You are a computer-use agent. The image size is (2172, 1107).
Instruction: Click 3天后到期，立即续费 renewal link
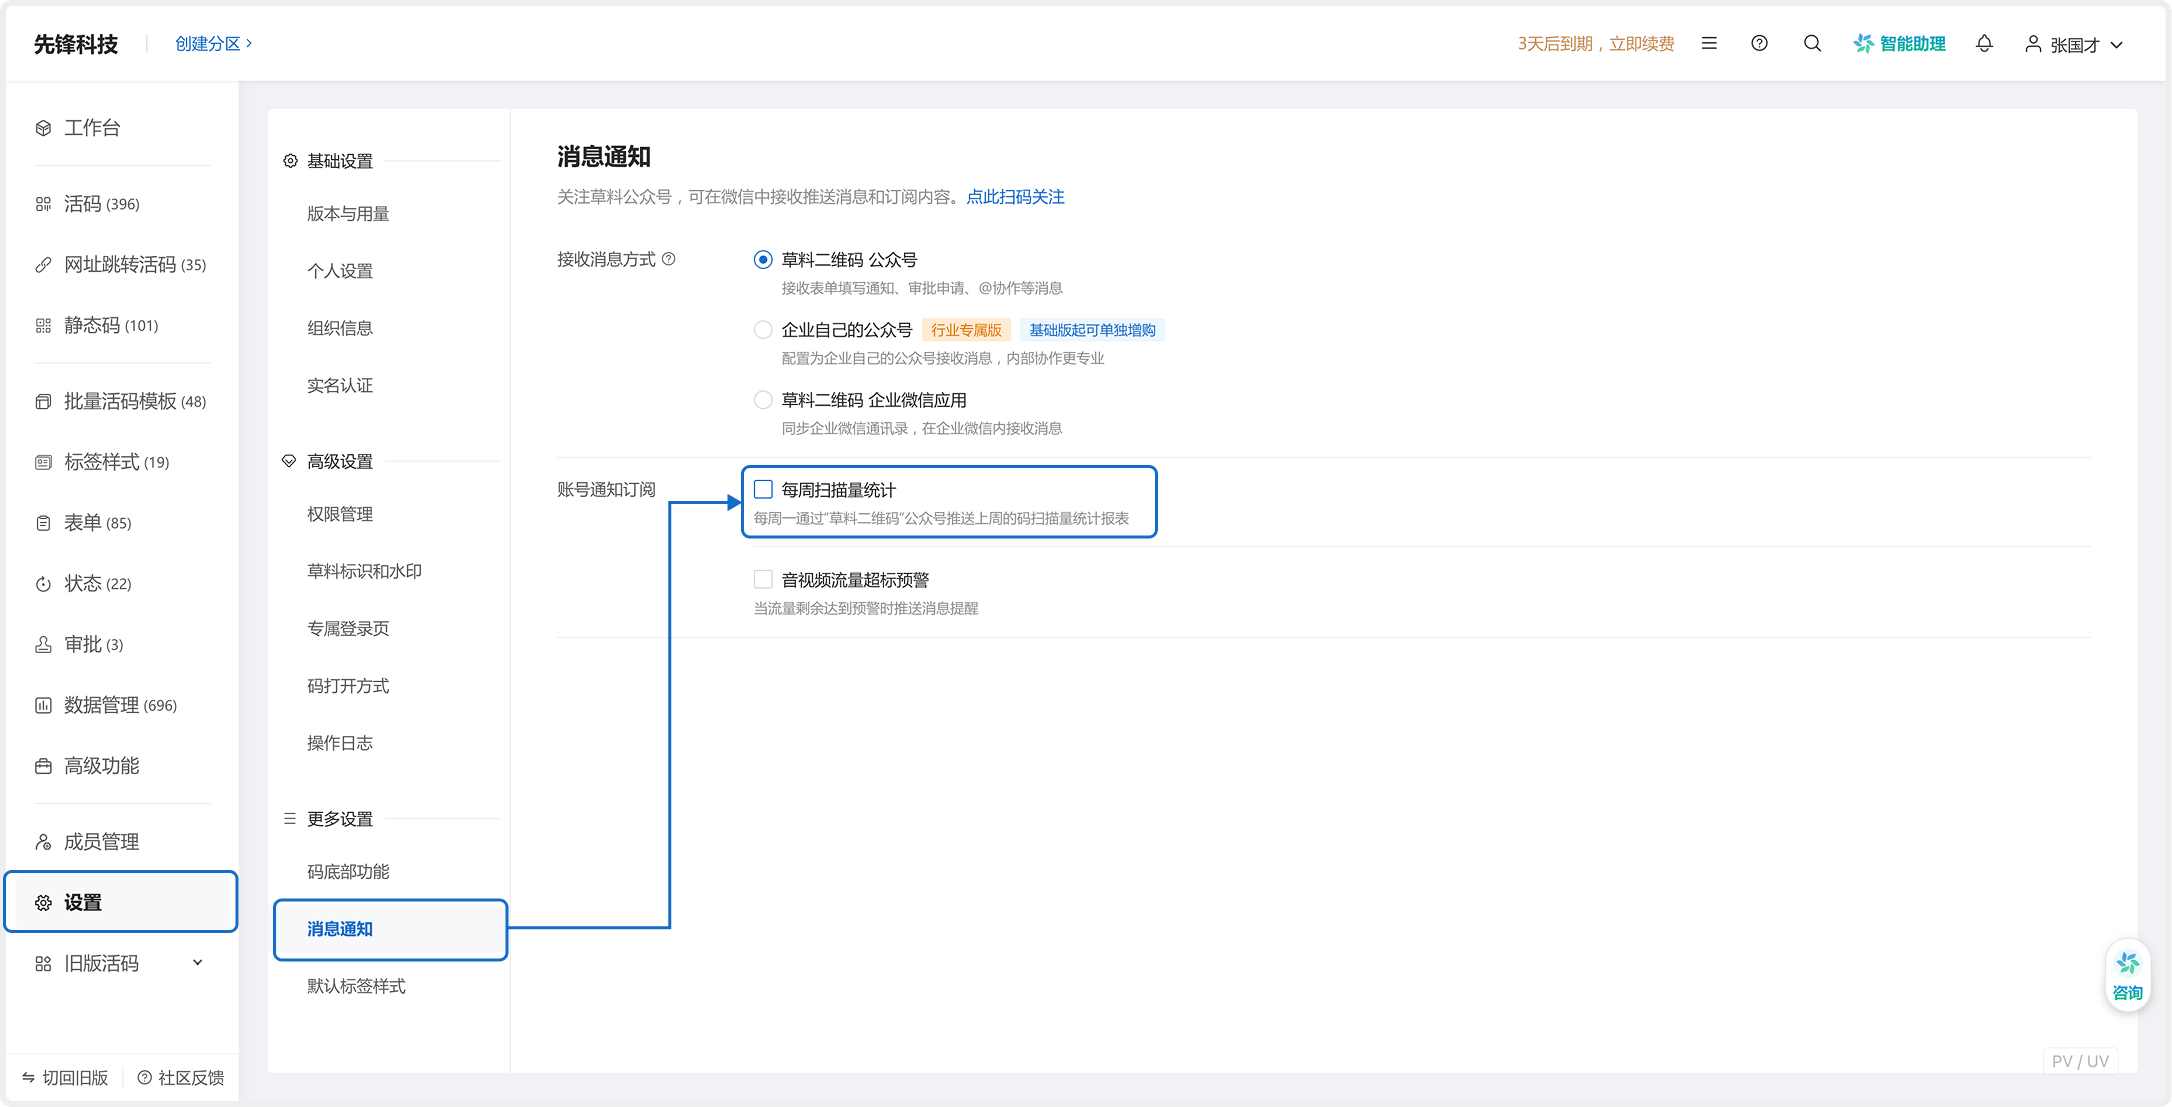click(1595, 44)
